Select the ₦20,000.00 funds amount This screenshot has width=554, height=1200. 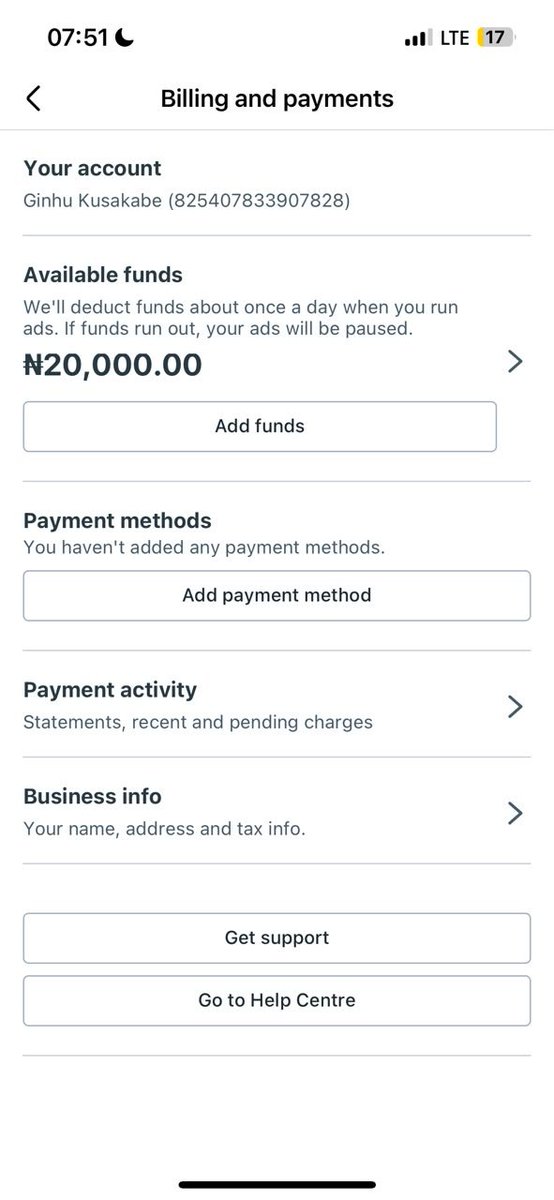(x=112, y=365)
